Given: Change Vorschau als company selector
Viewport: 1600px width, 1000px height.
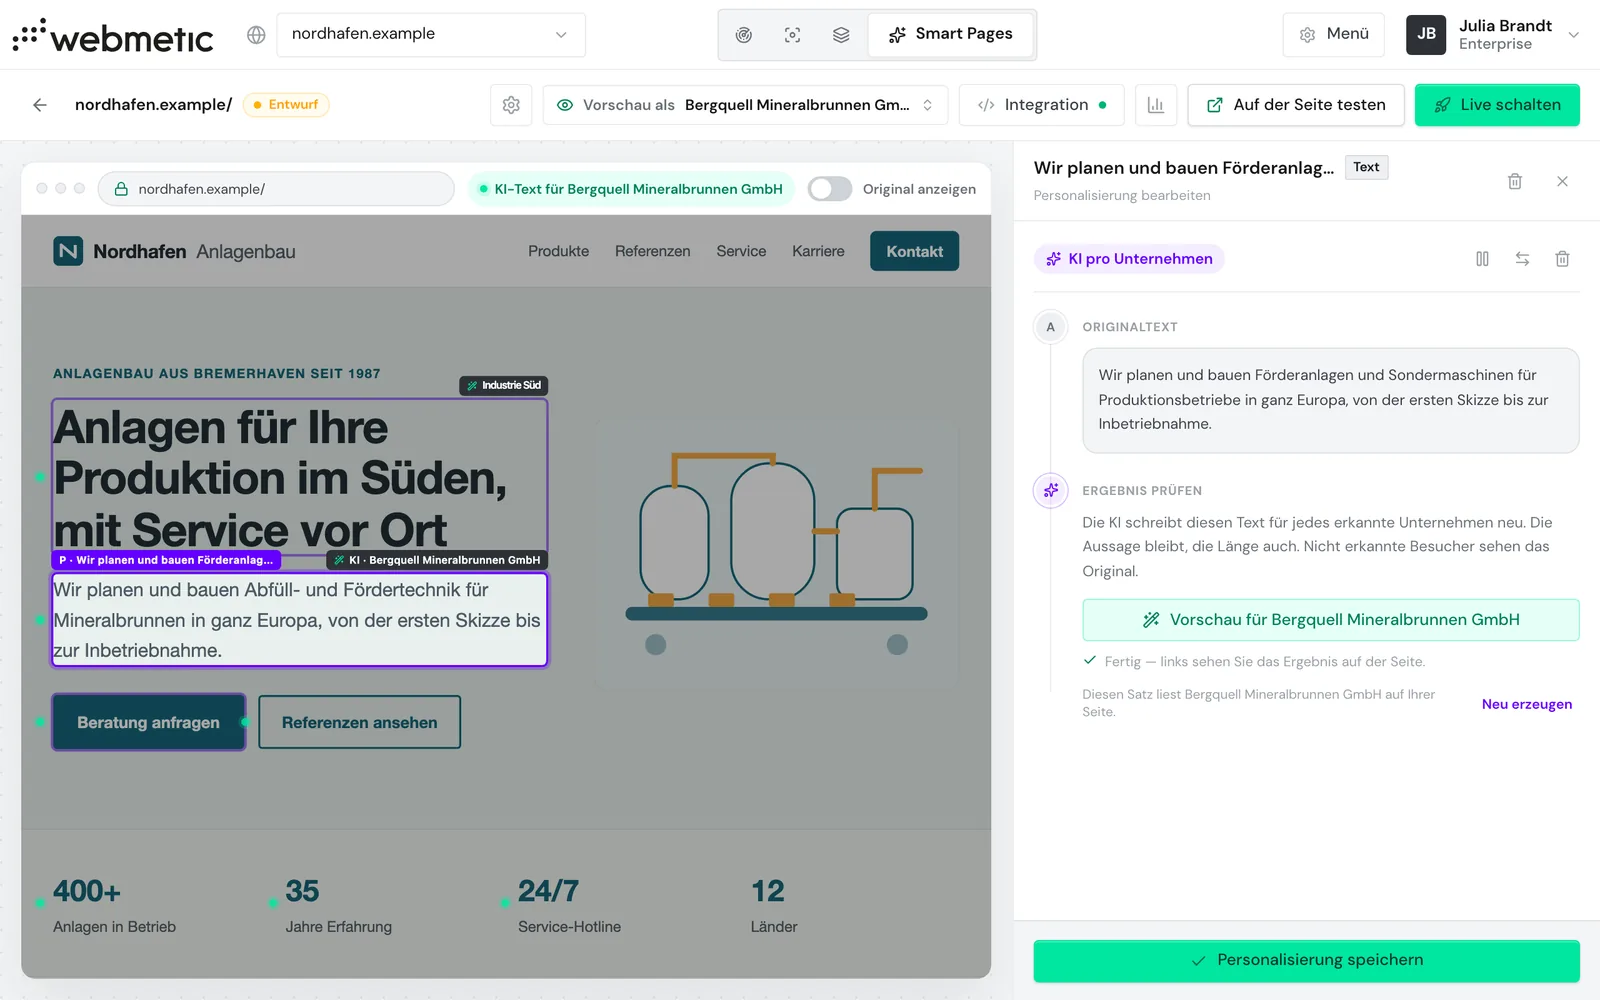Looking at the screenshot, I should pyautogui.click(x=746, y=105).
